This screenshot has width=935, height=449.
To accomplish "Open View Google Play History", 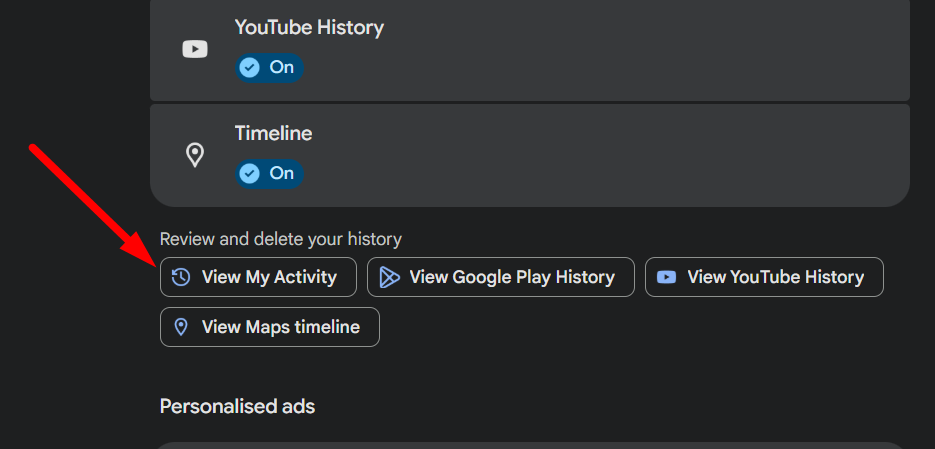I will click(501, 277).
